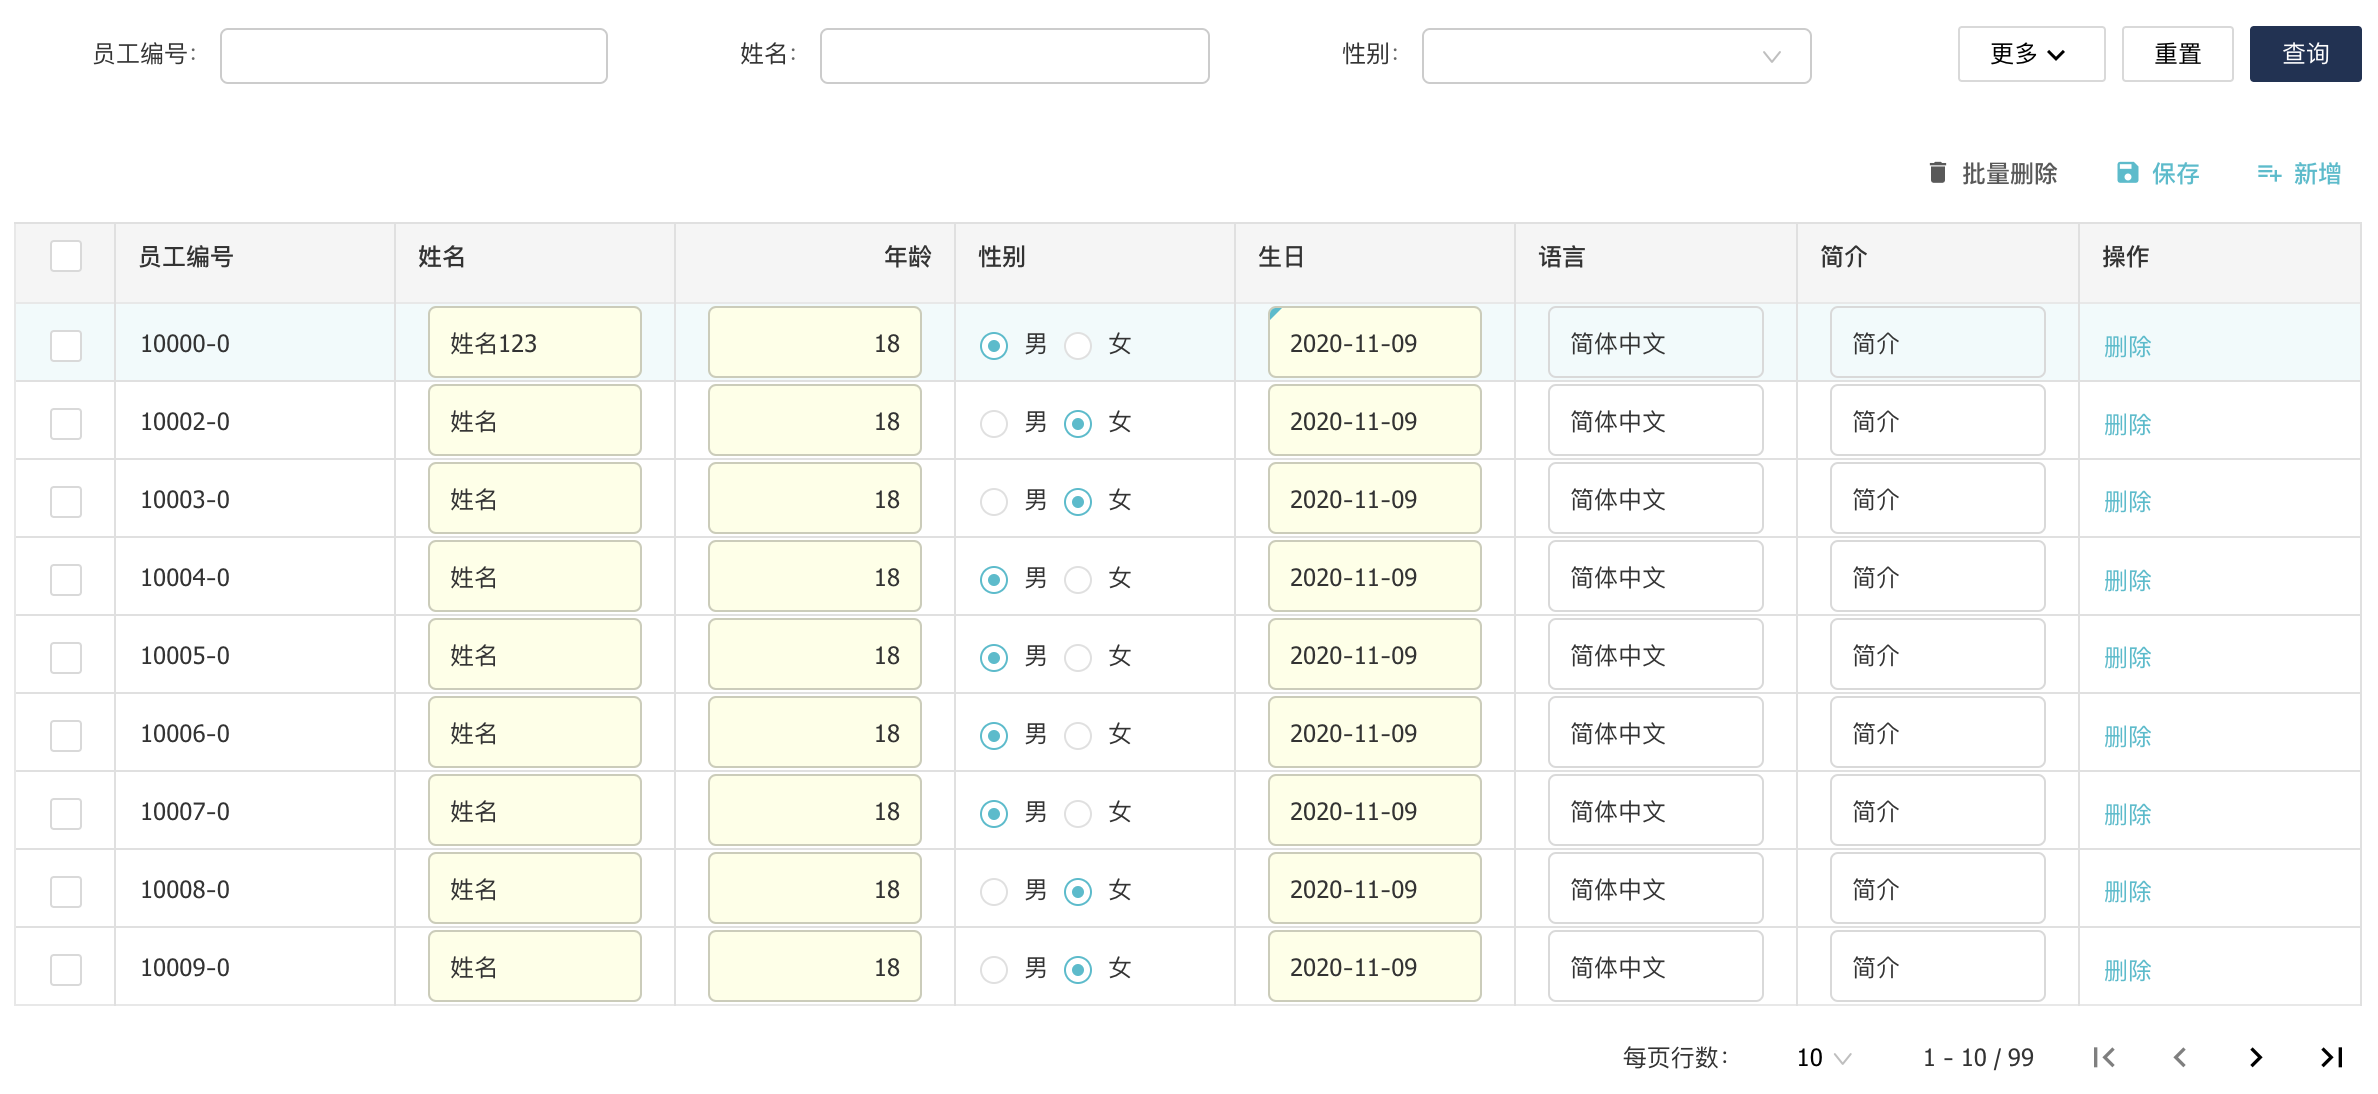Viewport: 2378px width, 1094px height.
Task: Click the 员工编号 search input field
Action: click(413, 56)
